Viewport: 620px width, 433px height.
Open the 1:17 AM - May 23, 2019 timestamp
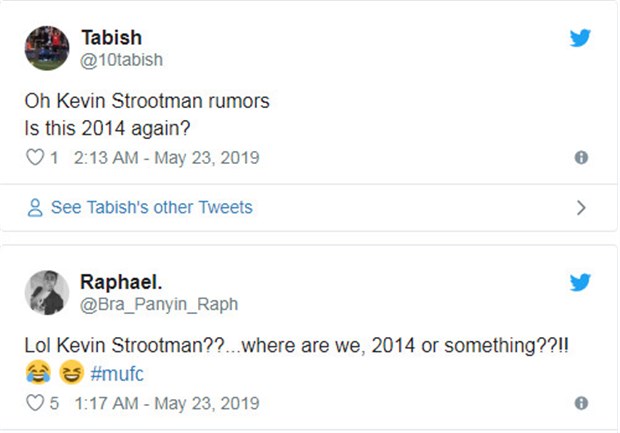[x=166, y=404]
